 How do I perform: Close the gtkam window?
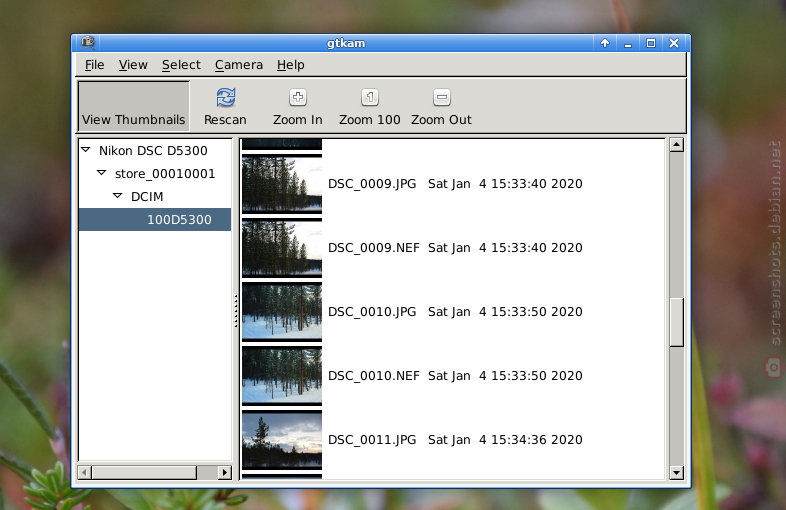click(x=674, y=43)
